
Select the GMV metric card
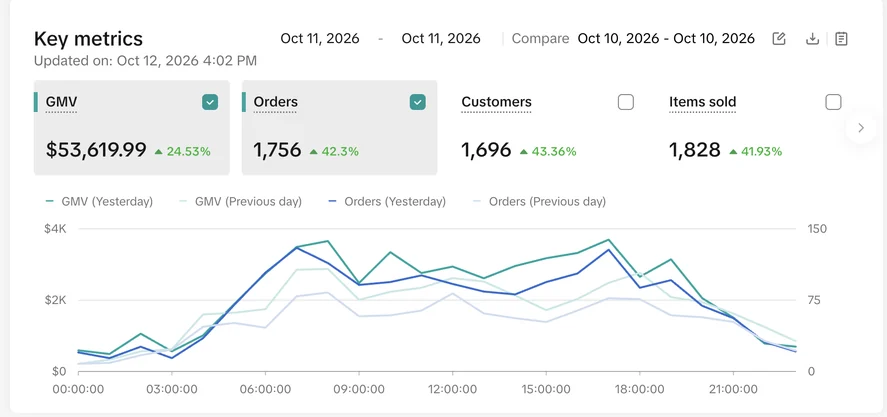[132, 128]
